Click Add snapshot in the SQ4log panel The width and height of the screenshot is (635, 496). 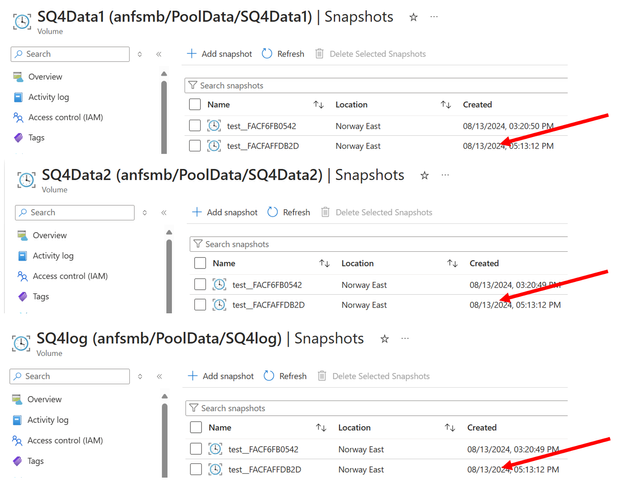click(221, 376)
